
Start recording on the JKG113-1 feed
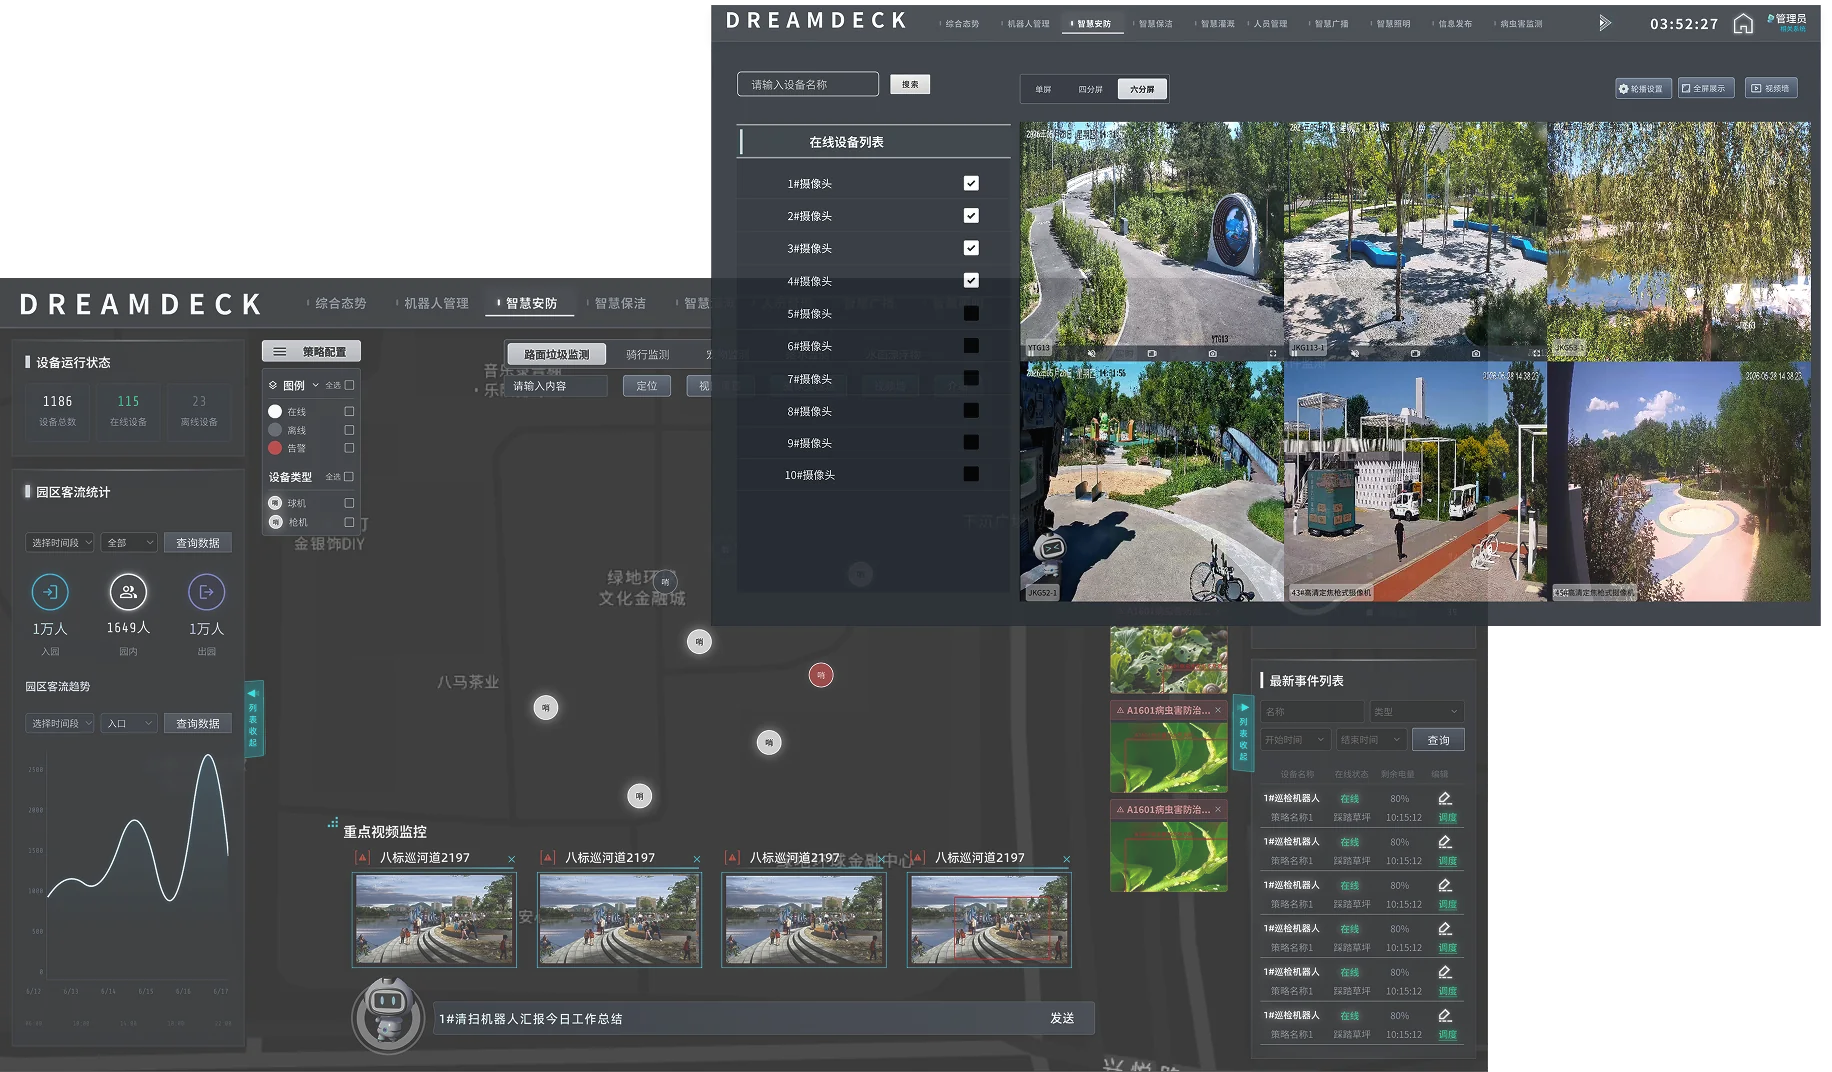[x=1415, y=353]
